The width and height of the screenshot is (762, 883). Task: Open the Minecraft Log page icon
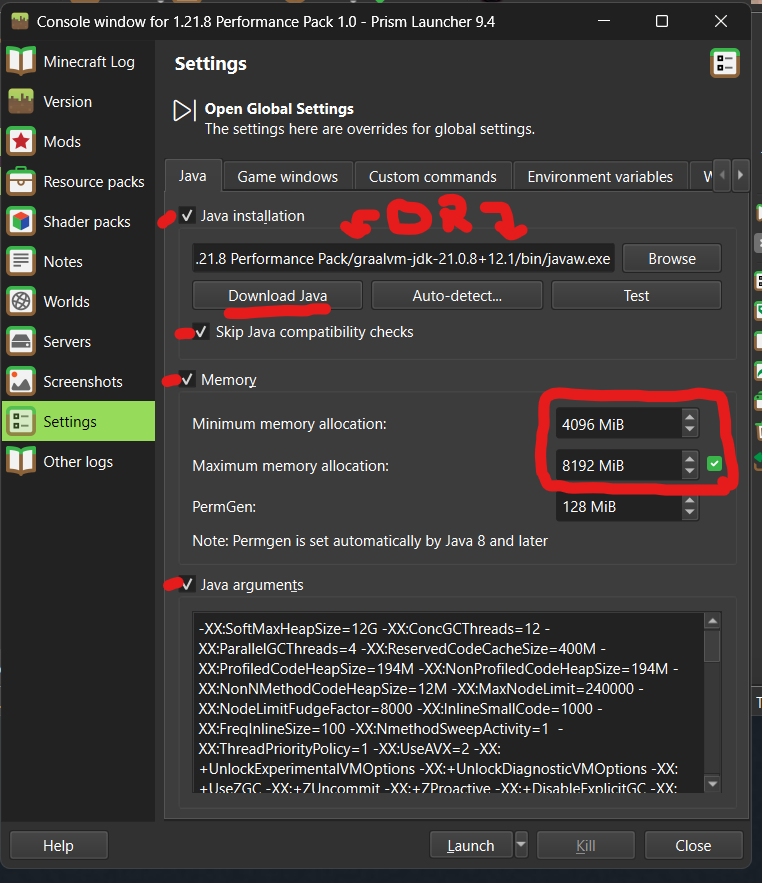pos(21,61)
